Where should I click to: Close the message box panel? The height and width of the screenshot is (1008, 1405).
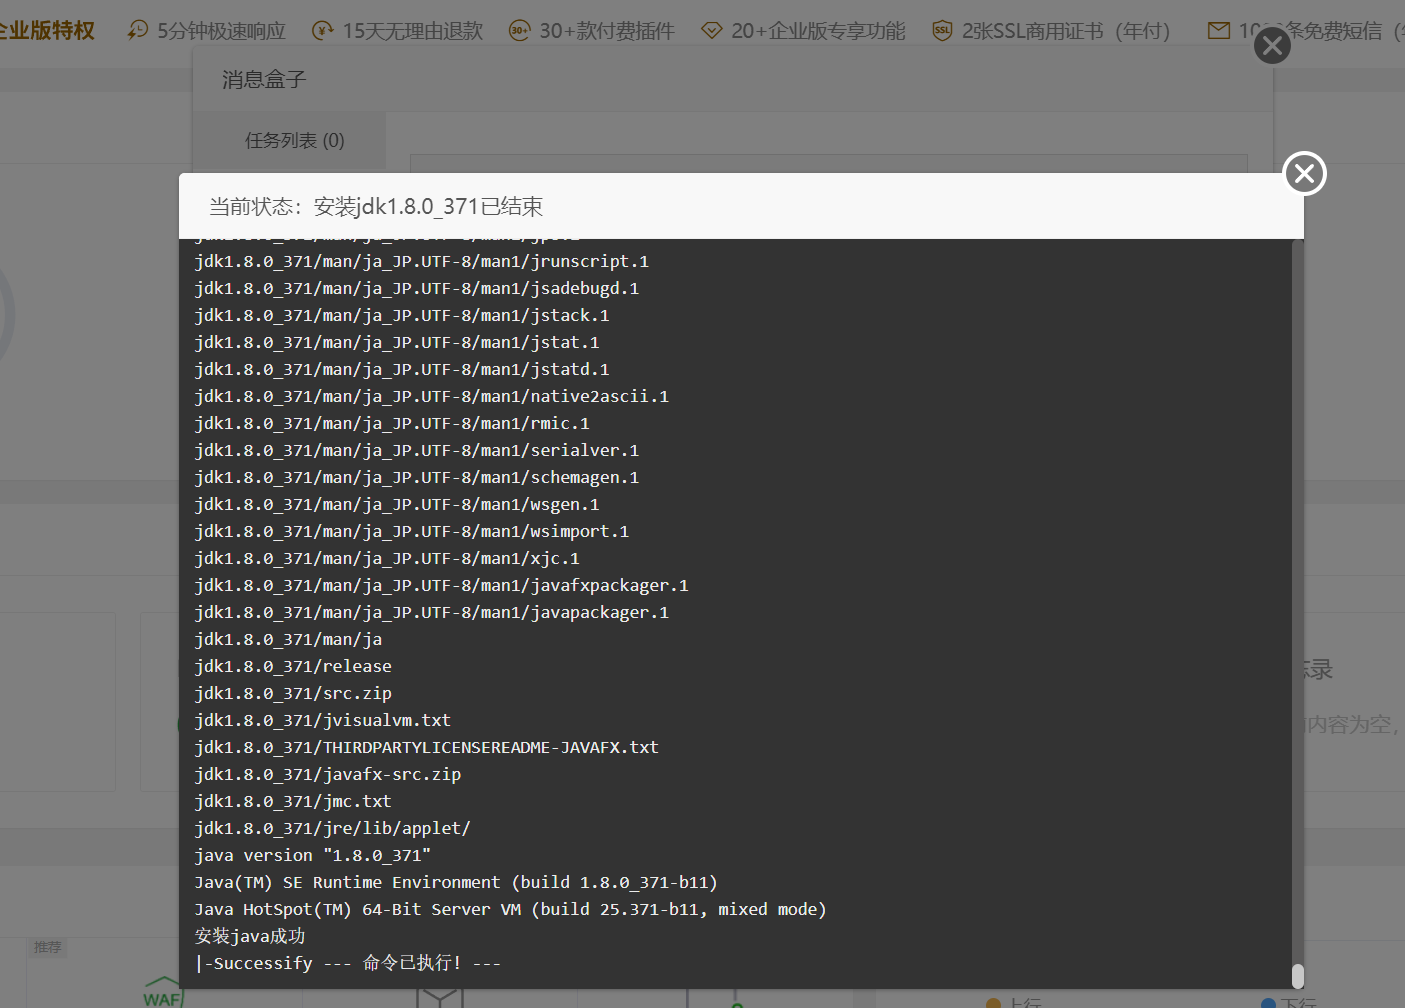[1272, 45]
